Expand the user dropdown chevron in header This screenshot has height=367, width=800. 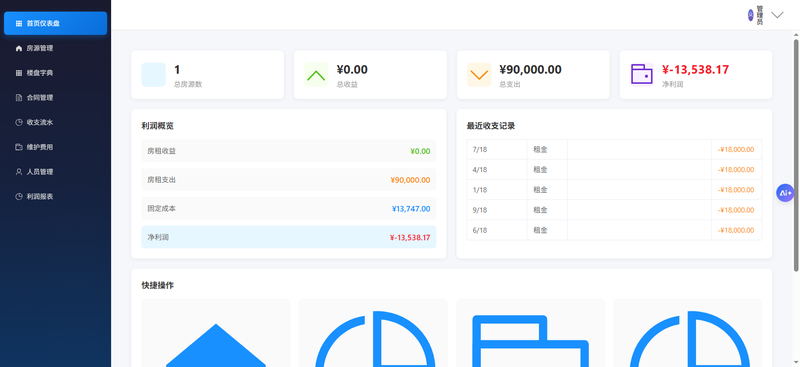(777, 15)
